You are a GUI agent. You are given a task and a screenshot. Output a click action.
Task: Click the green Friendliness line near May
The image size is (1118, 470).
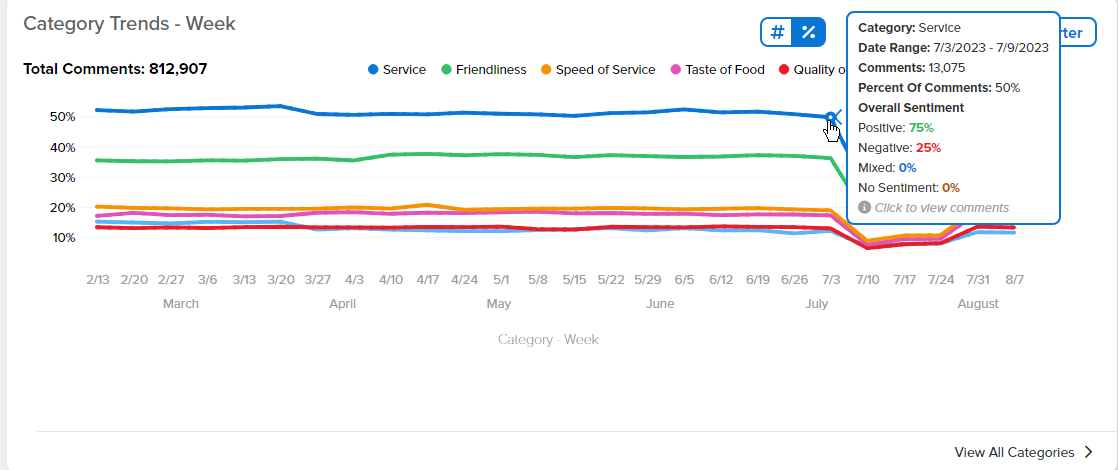point(501,154)
